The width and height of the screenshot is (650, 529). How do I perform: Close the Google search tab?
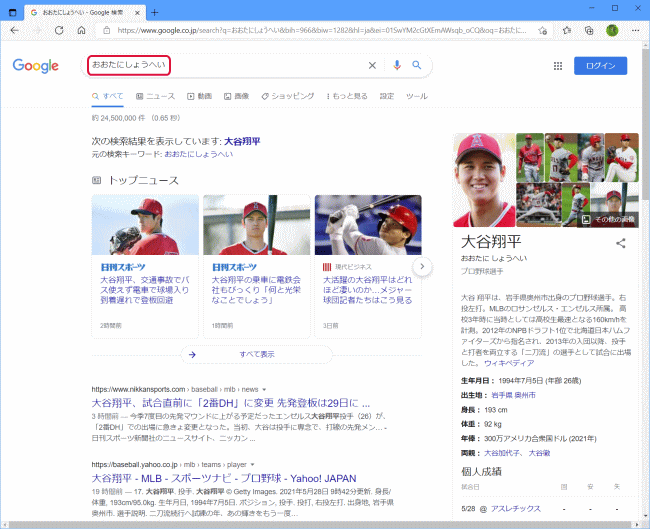137,13
